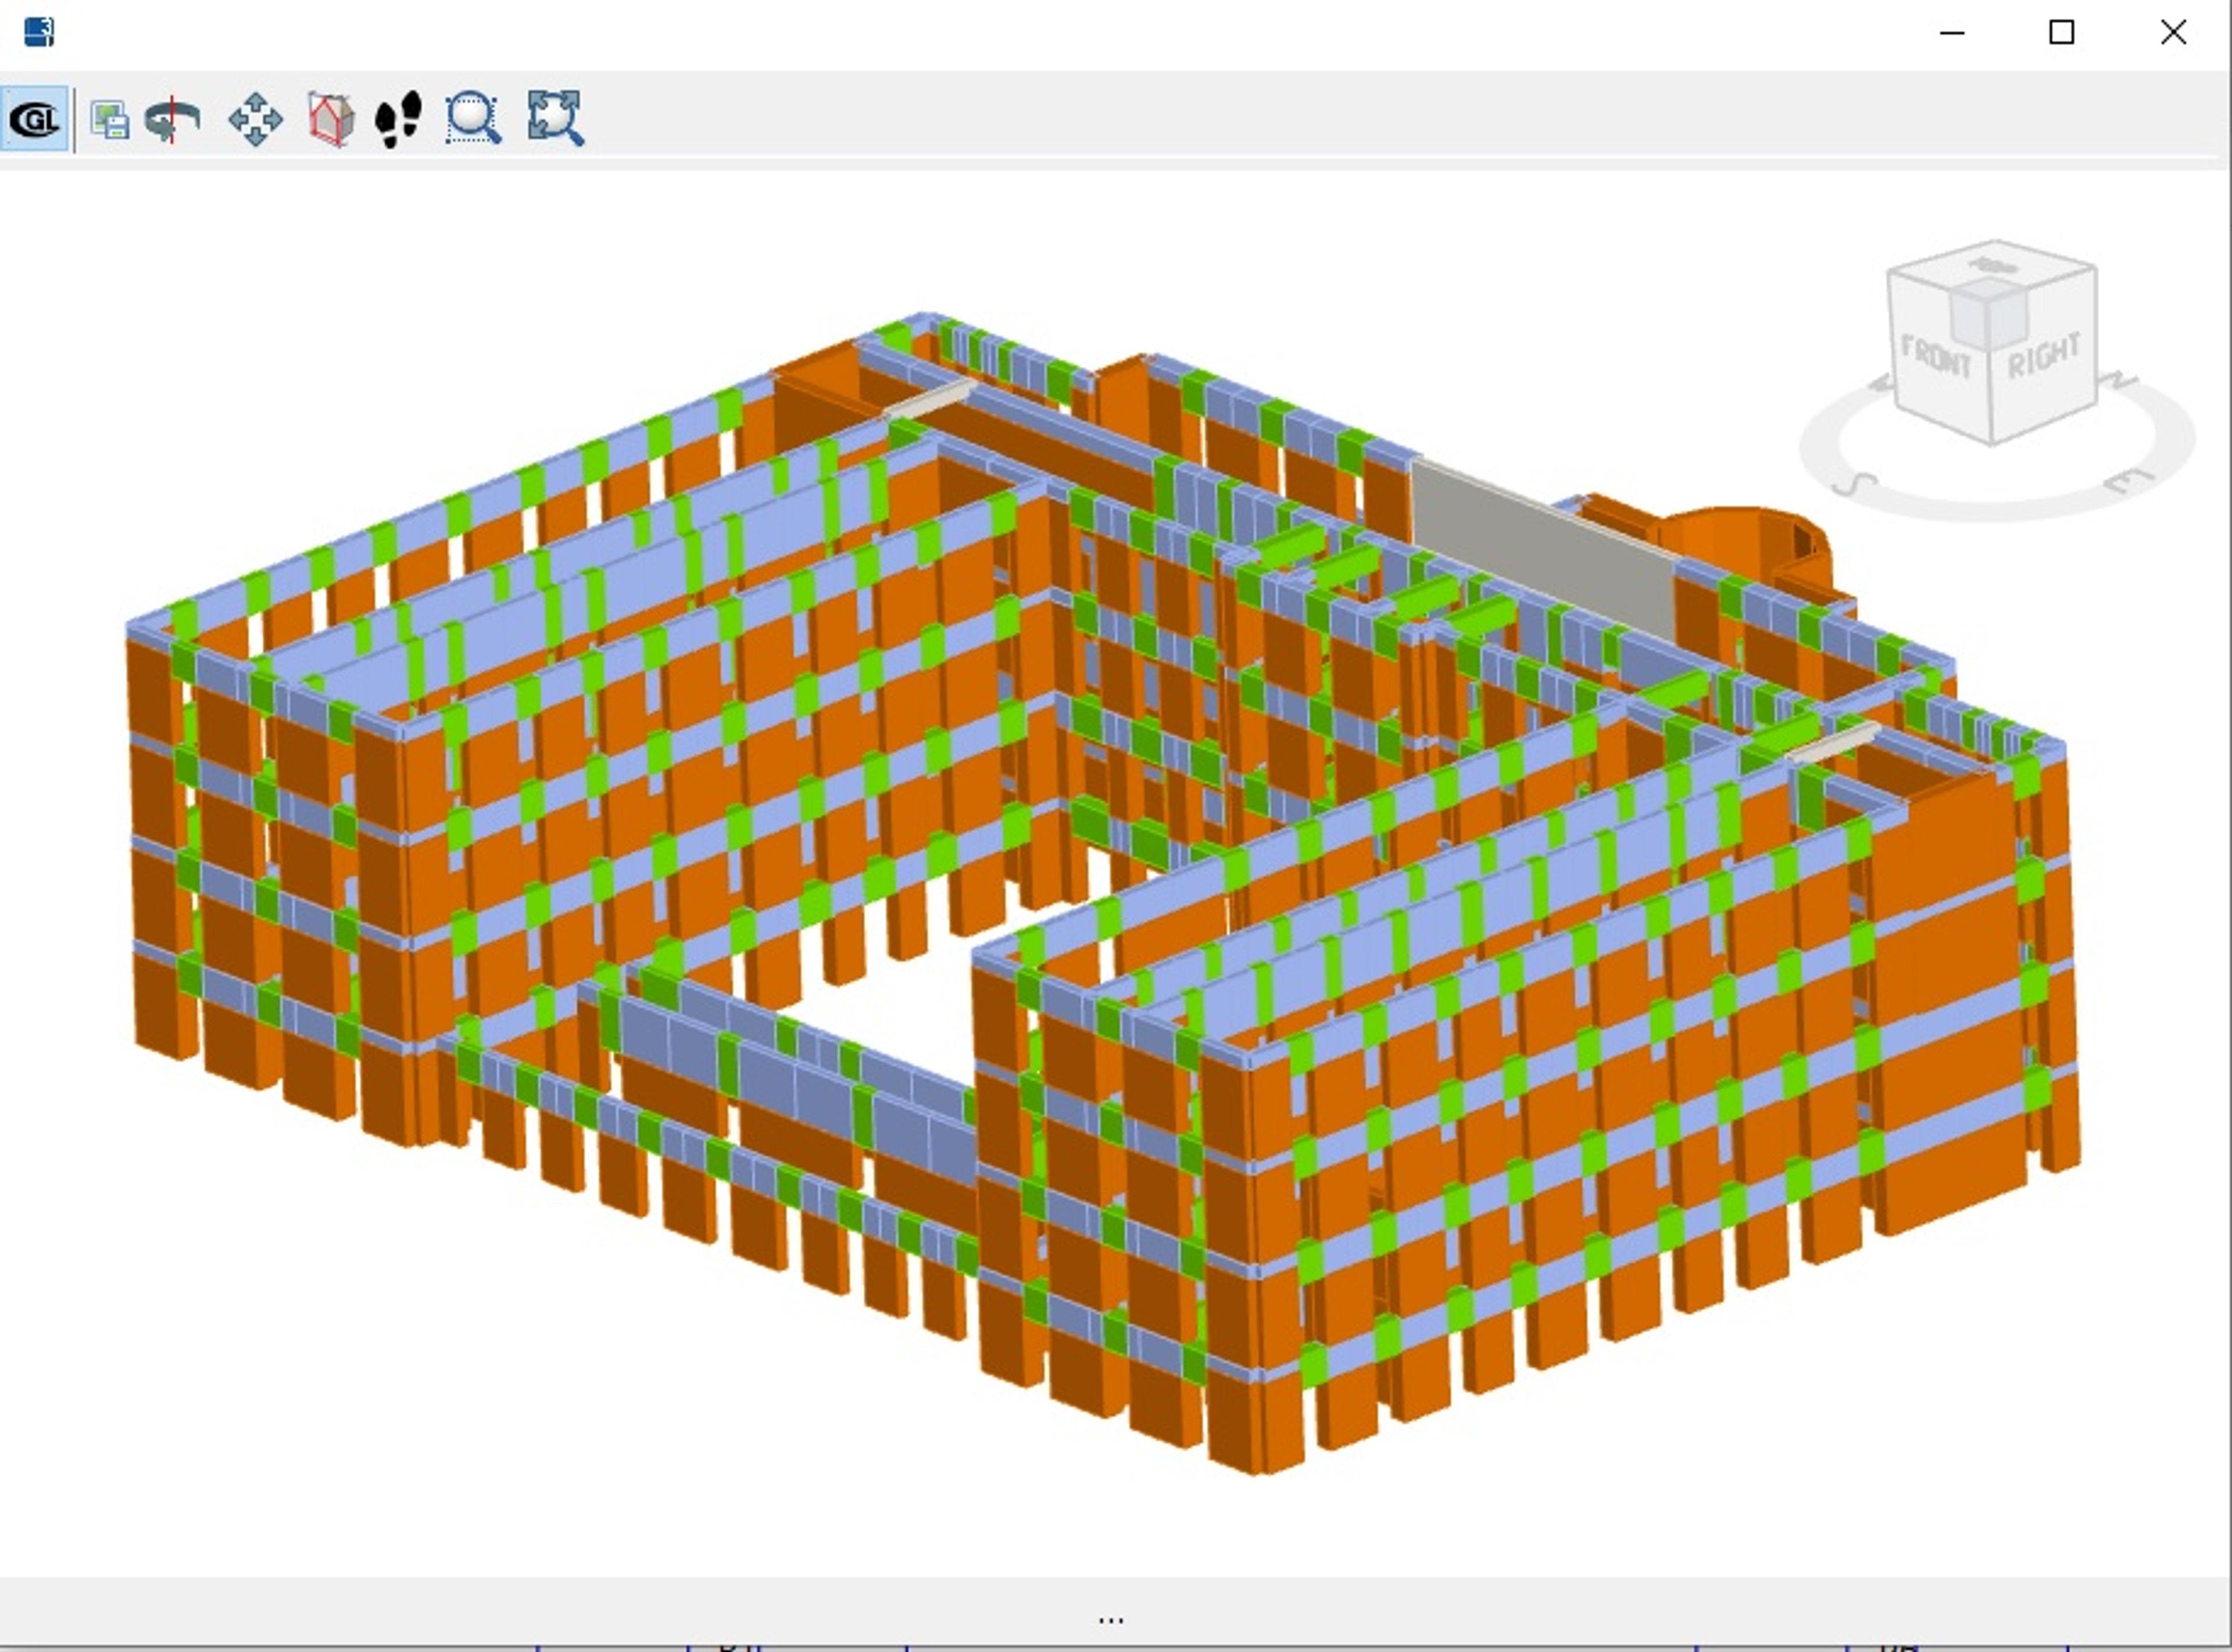Minimize the 3D viewer window
Screen dimensions: 2232x1652
pyautogui.click(x=1952, y=32)
